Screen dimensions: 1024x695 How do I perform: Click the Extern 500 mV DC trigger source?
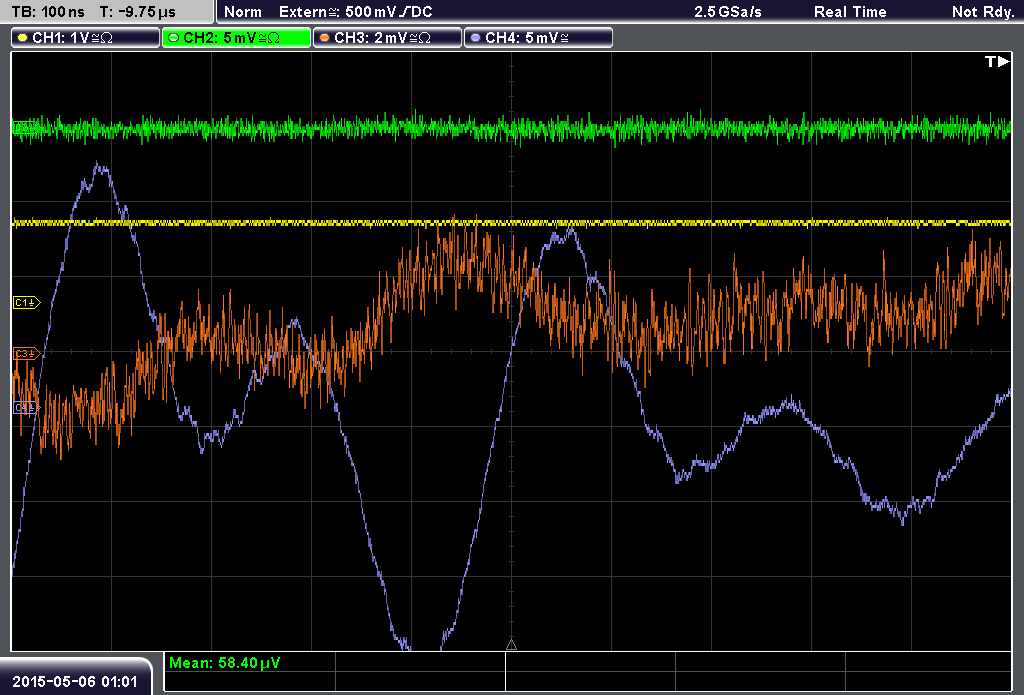(356, 12)
